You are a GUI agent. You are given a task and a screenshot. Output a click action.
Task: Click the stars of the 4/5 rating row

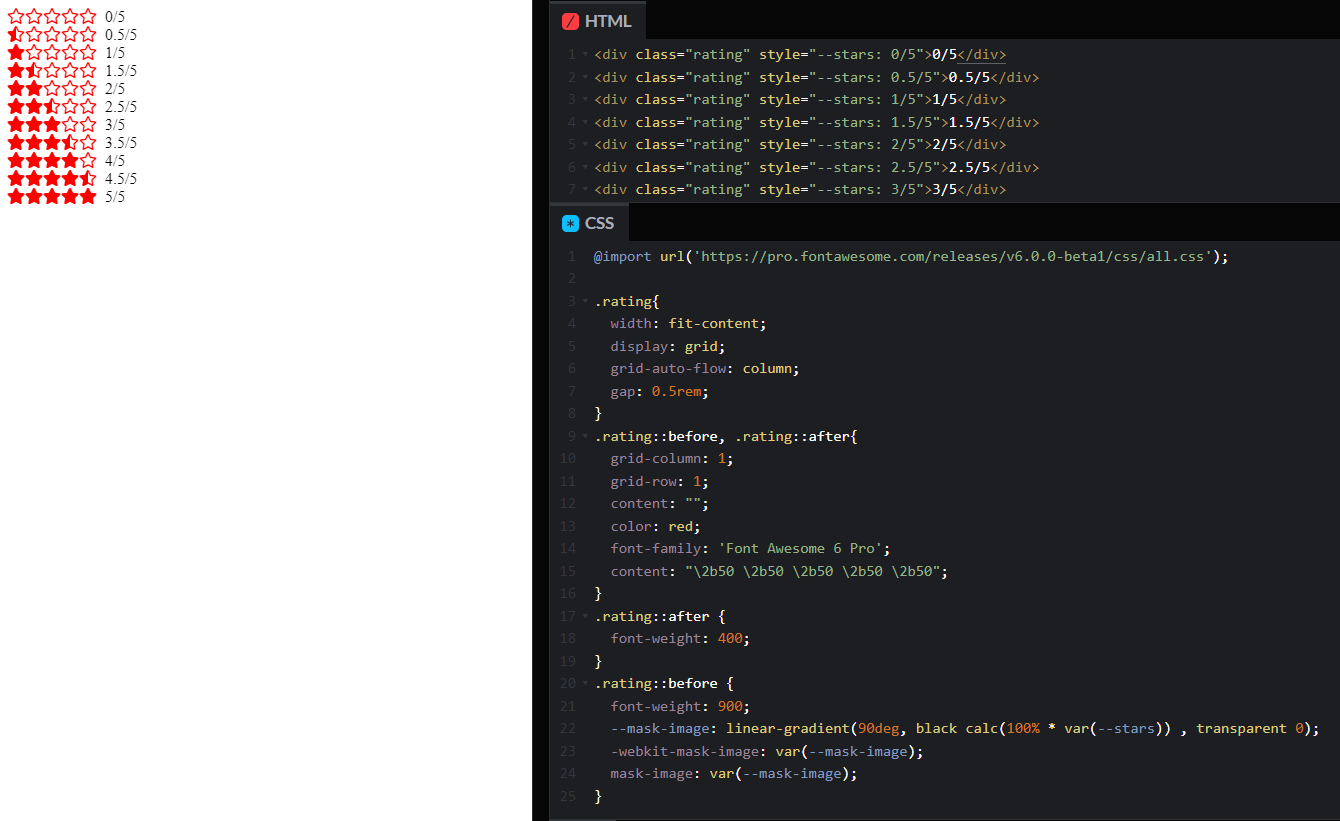coord(52,160)
